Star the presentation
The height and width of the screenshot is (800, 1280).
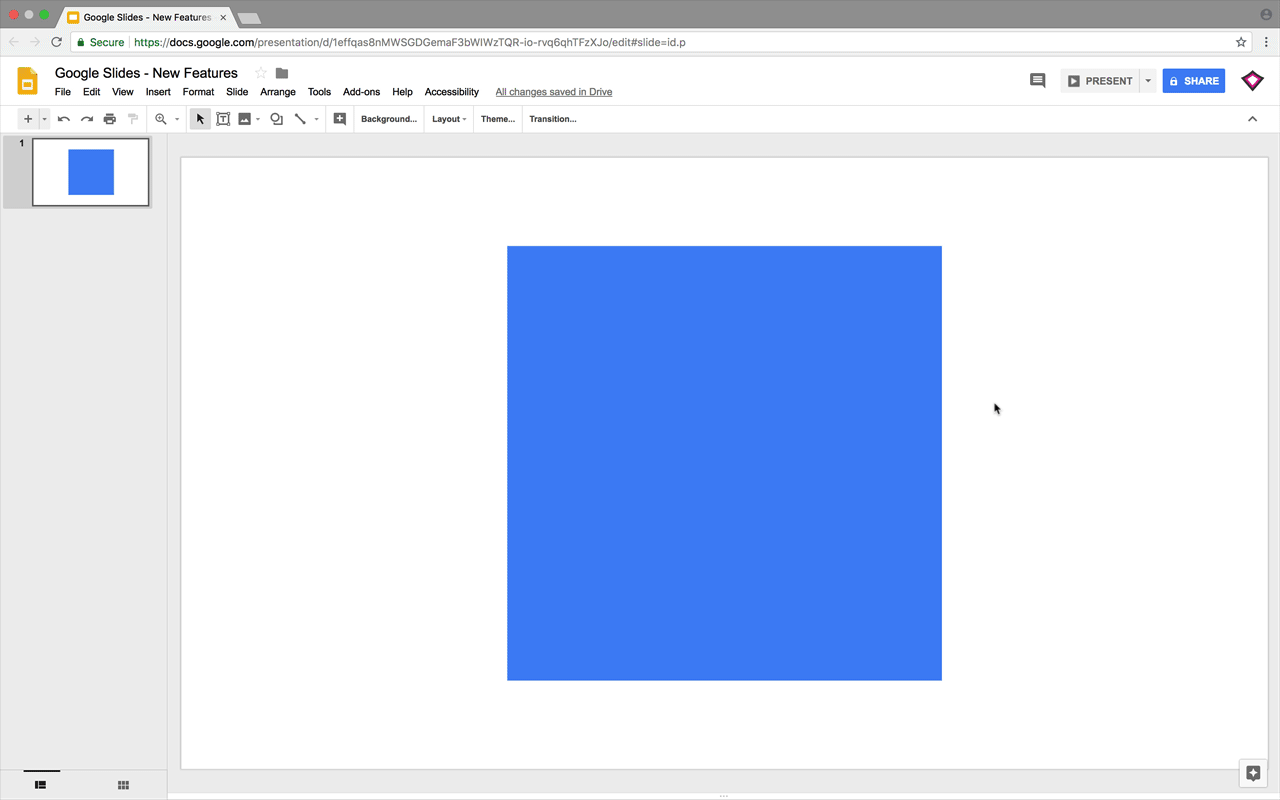(261, 73)
